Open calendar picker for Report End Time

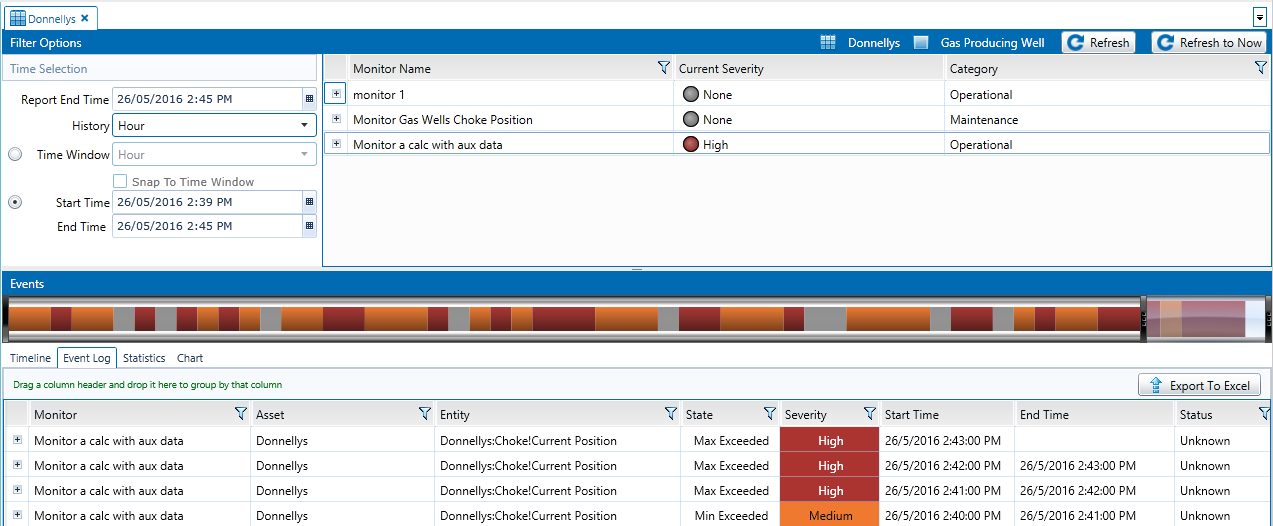coord(309,99)
